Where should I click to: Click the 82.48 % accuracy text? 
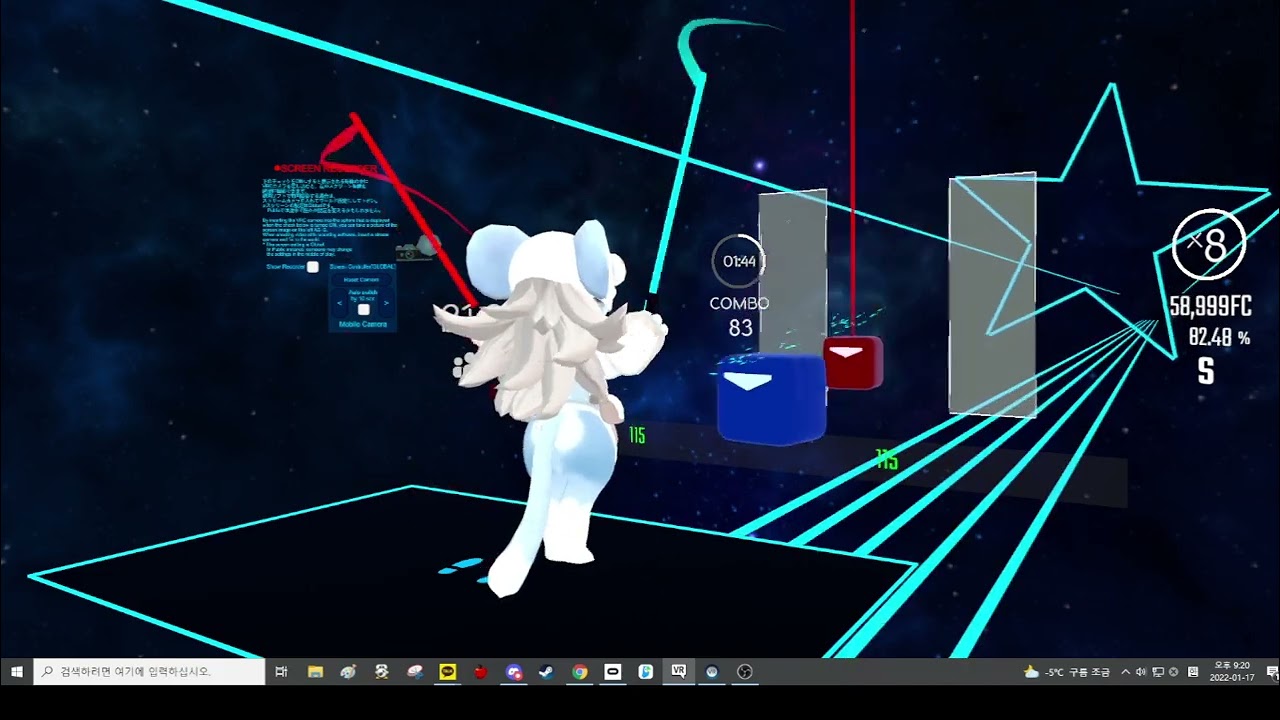pyautogui.click(x=1219, y=338)
